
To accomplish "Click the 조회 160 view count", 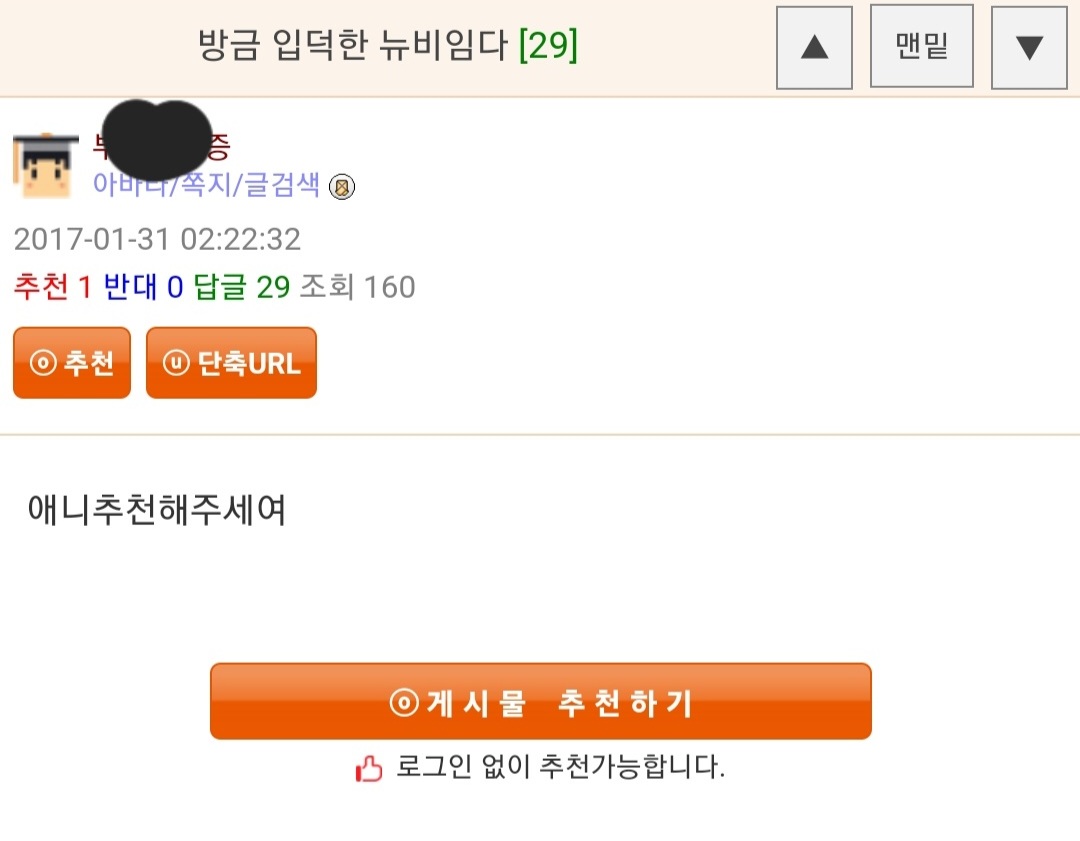I will point(357,287).
